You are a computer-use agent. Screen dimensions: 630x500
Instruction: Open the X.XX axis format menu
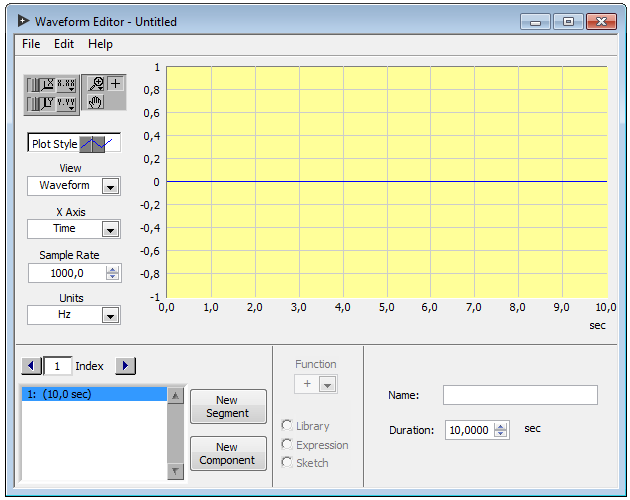point(66,85)
